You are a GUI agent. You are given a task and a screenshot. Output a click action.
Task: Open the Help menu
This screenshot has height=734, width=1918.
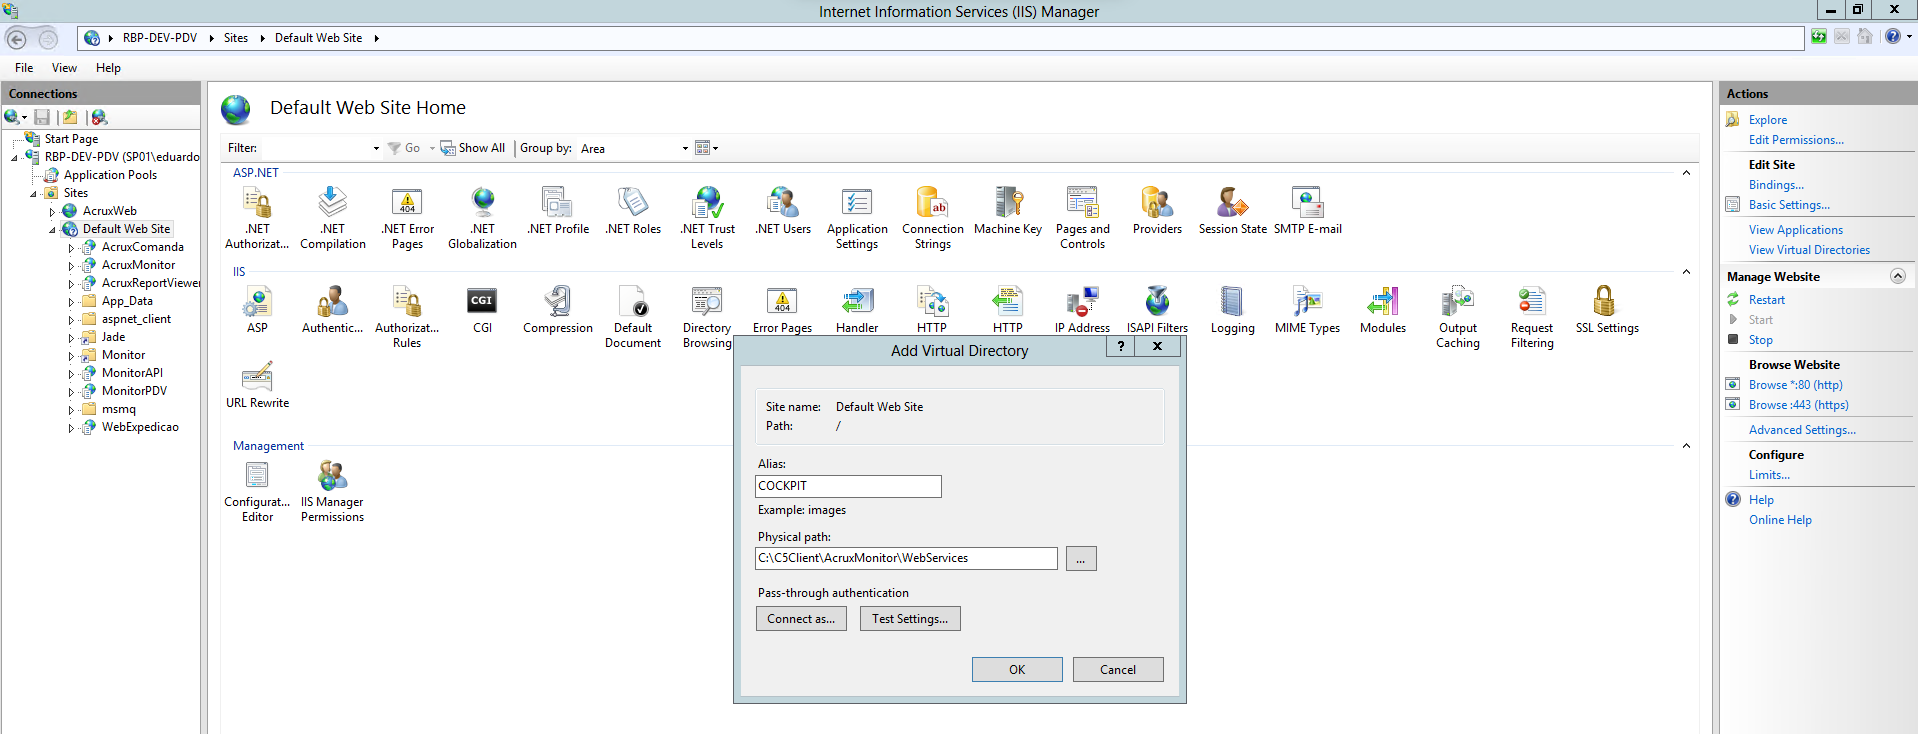(x=108, y=68)
